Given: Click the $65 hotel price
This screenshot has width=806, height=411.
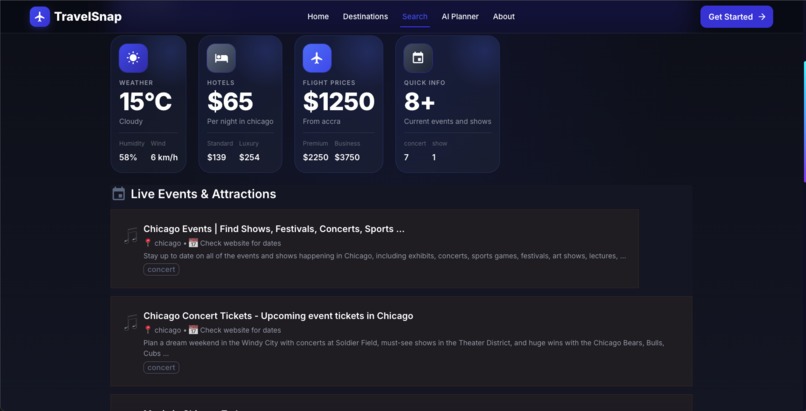Looking at the screenshot, I should pos(230,102).
